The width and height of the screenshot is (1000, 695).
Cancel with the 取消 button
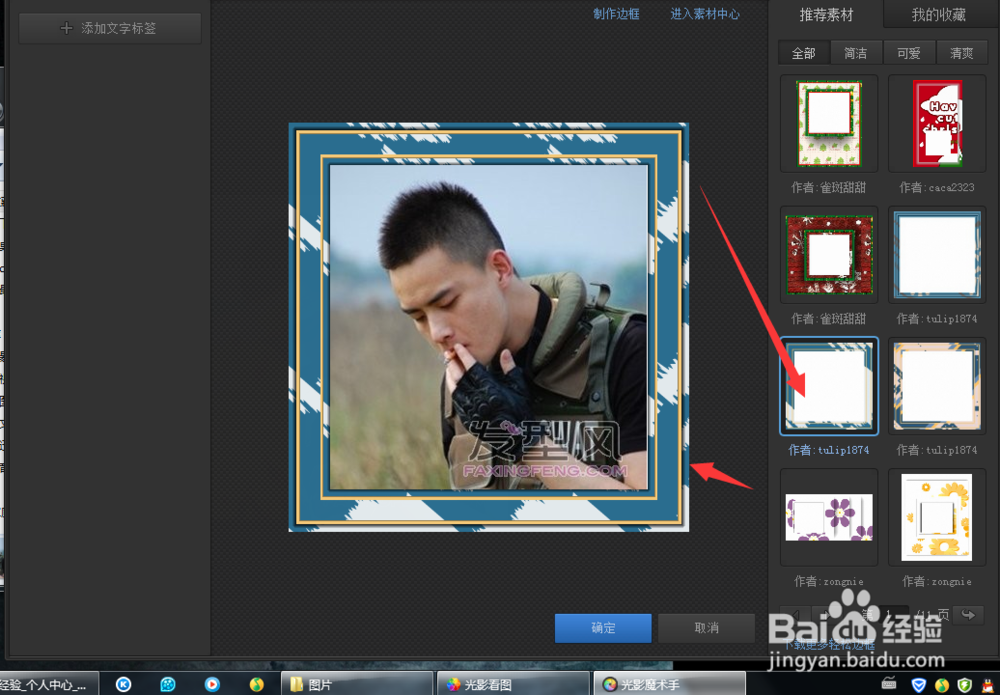[707, 628]
